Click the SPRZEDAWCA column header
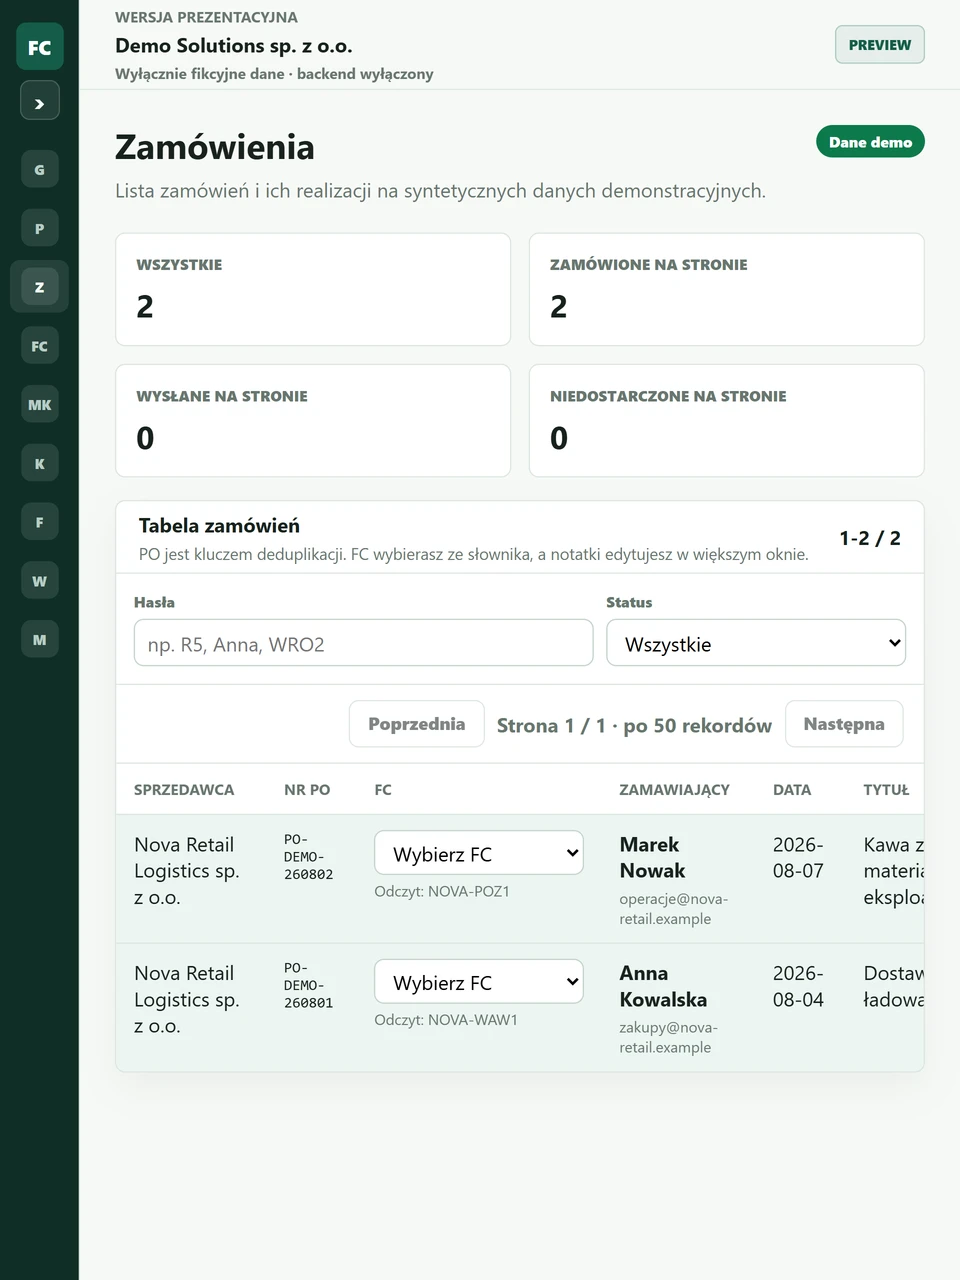The image size is (960, 1280). (184, 790)
